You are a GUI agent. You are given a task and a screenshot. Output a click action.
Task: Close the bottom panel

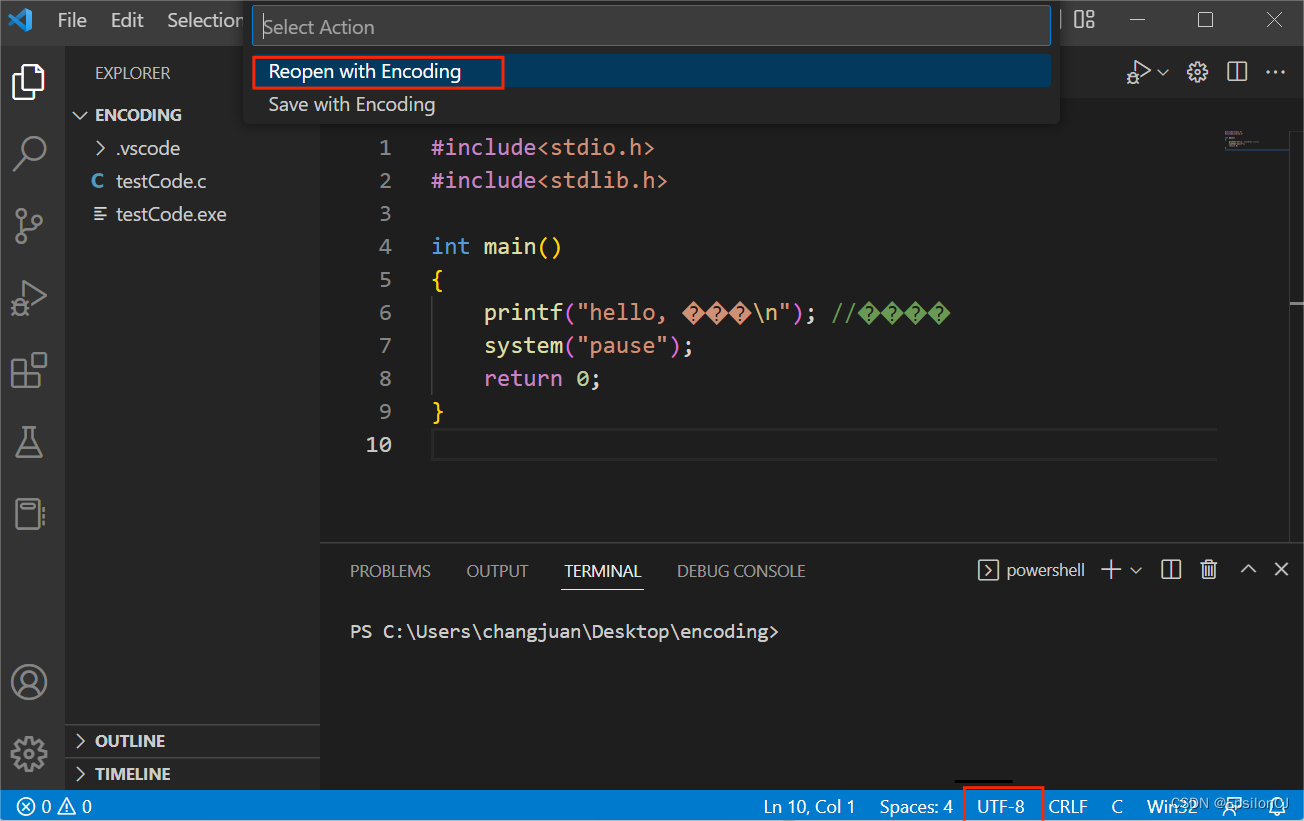tap(1281, 569)
